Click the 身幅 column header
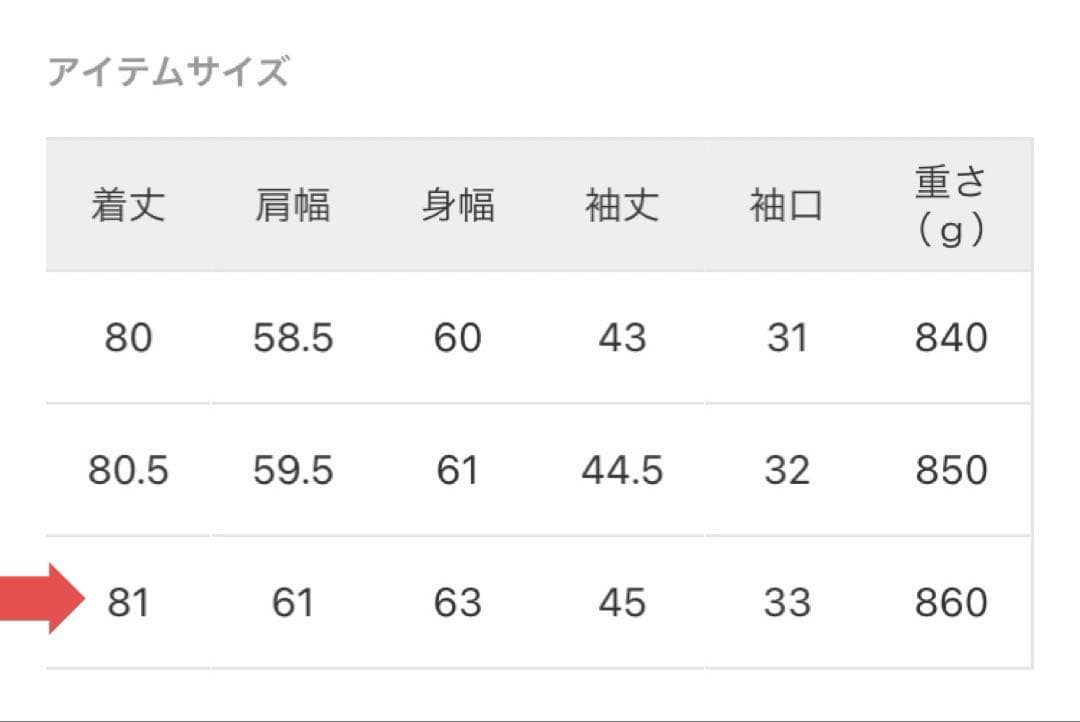Screen dimensions: 1080x722 point(457,206)
